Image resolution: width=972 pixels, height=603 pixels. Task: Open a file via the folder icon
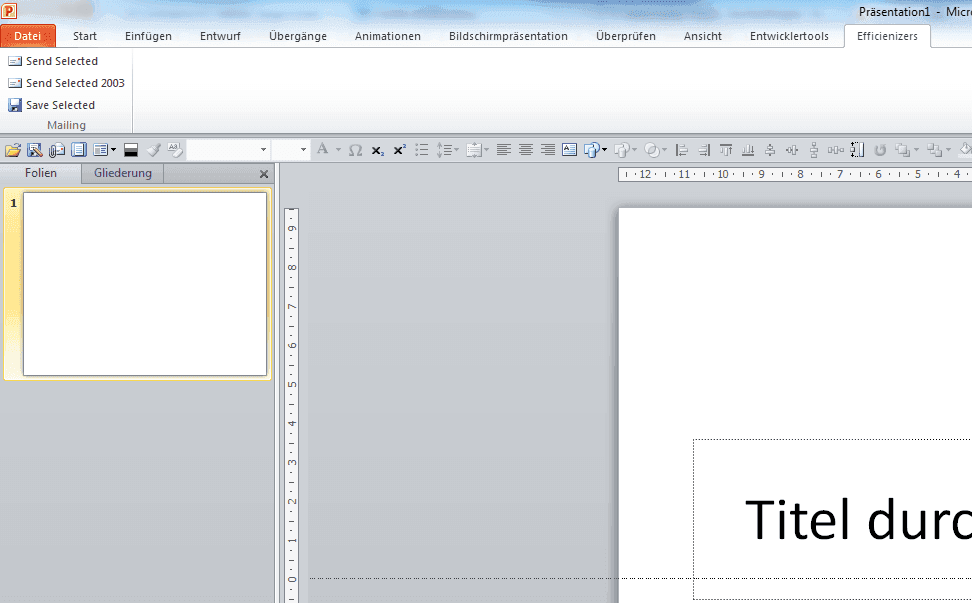pos(13,149)
